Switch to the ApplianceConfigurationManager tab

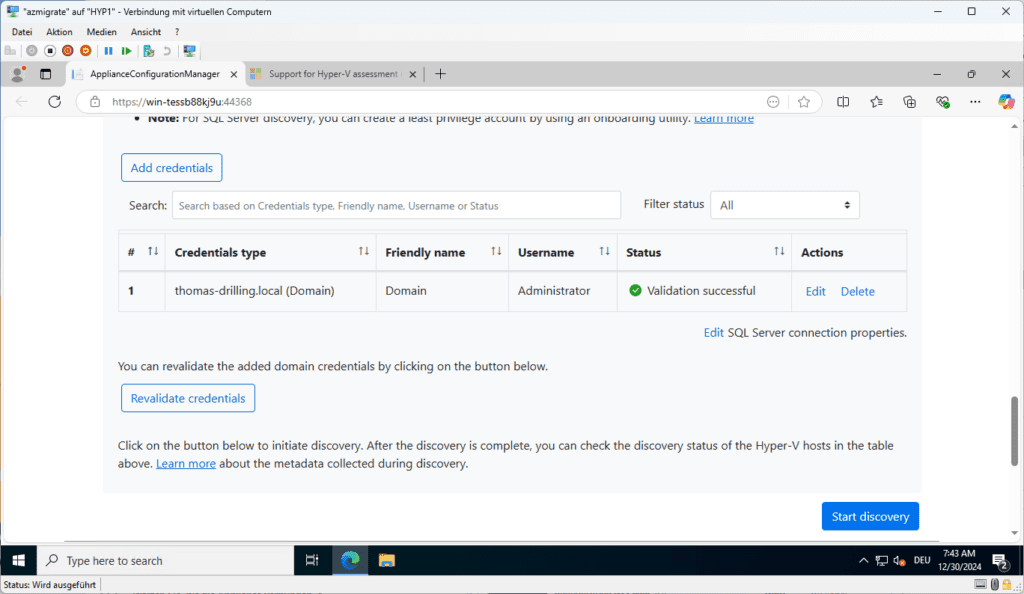pos(155,74)
